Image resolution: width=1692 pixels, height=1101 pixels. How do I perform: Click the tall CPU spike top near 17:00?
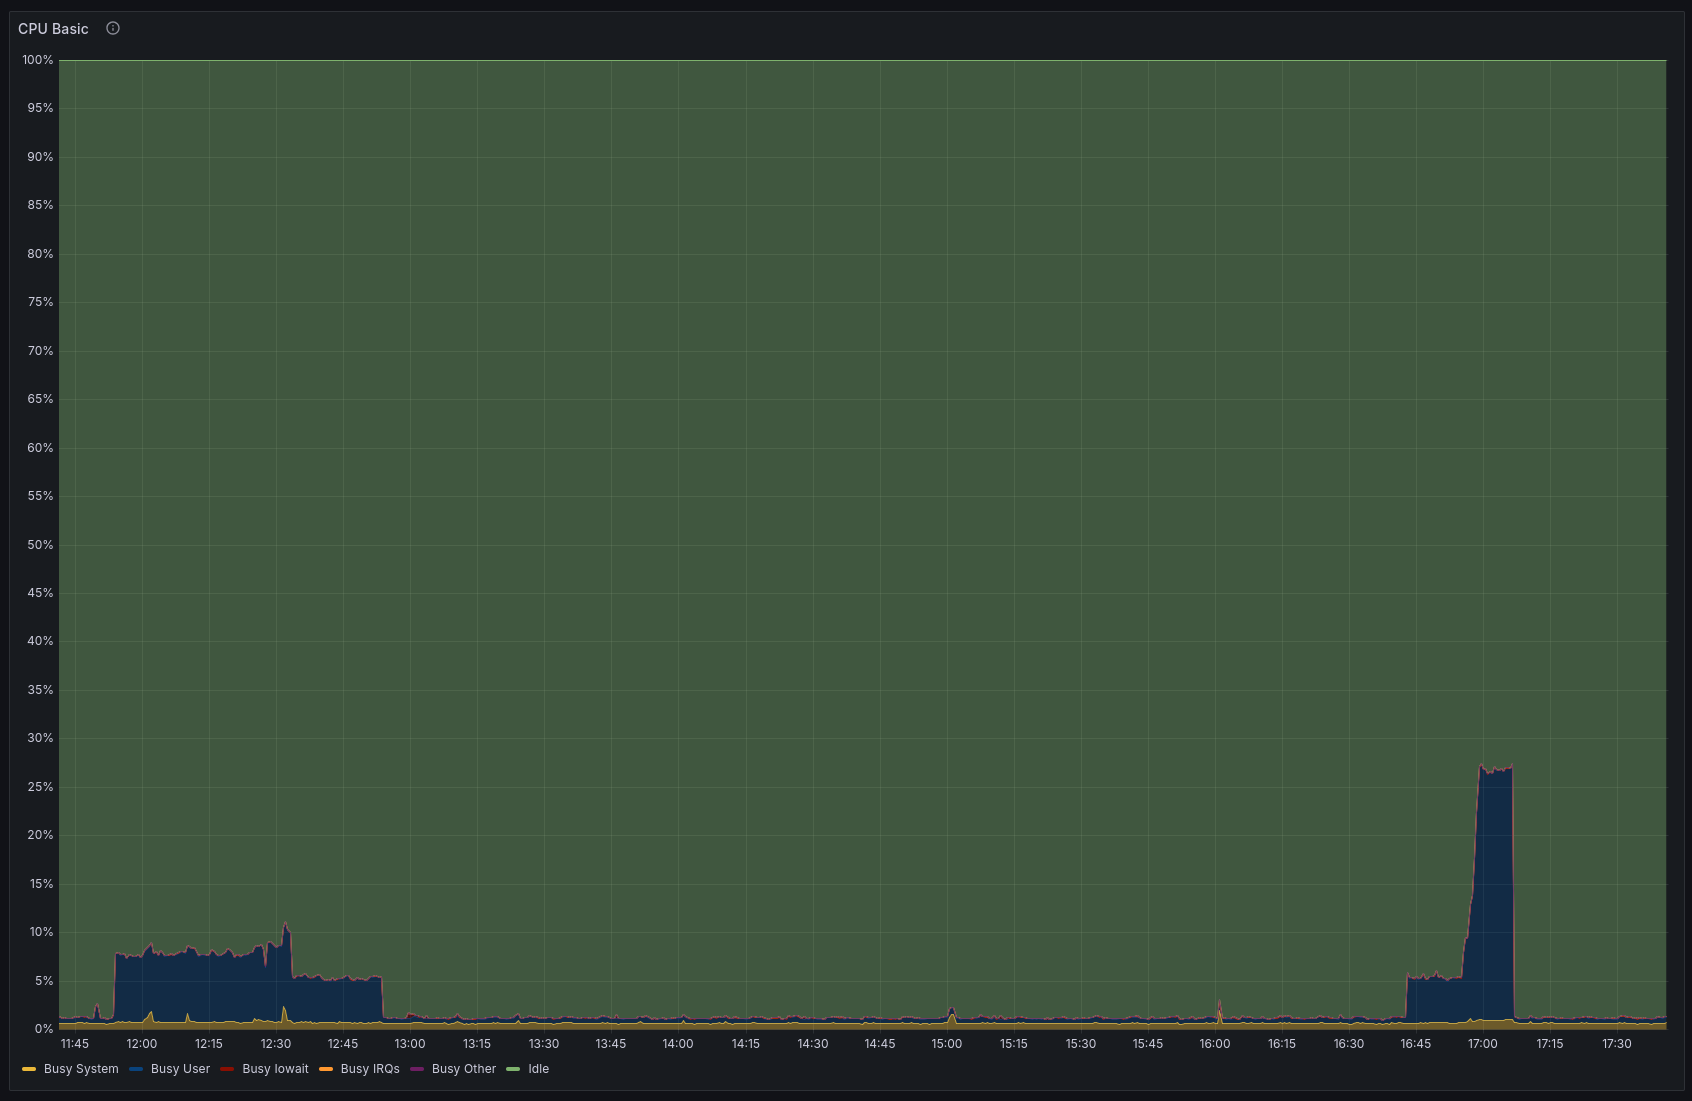pyautogui.click(x=1496, y=770)
